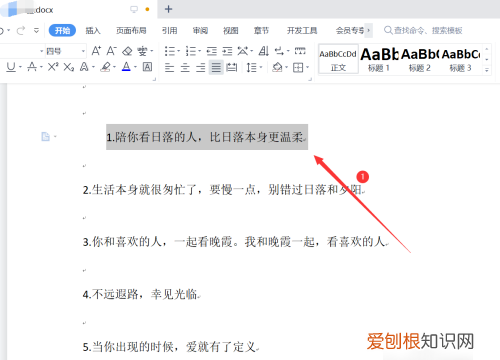
Task: Open the 开发工具 ribbon tab
Action: pos(302,31)
